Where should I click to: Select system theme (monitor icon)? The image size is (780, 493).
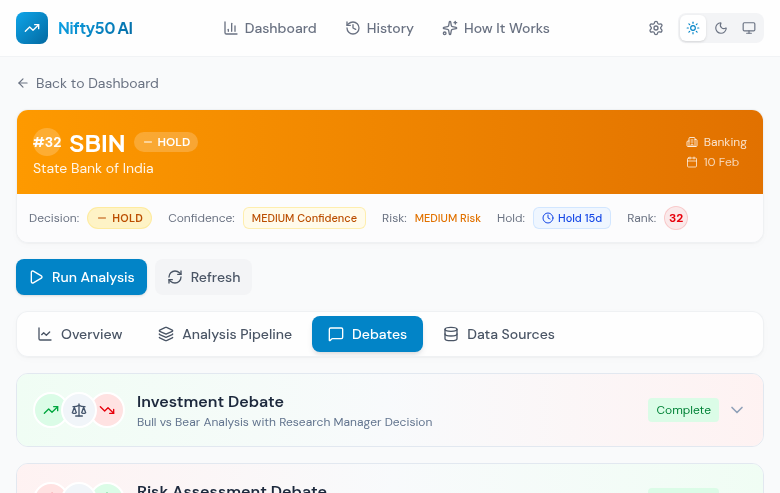(749, 28)
